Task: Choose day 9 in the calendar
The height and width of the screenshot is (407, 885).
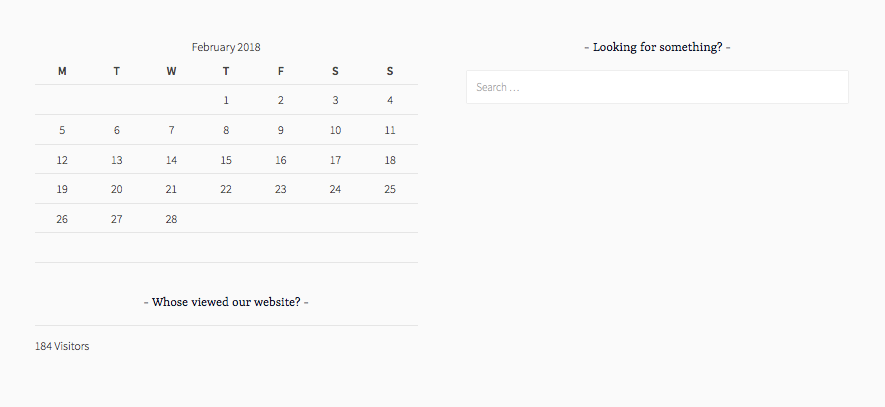Action: click(x=281, y=130)
